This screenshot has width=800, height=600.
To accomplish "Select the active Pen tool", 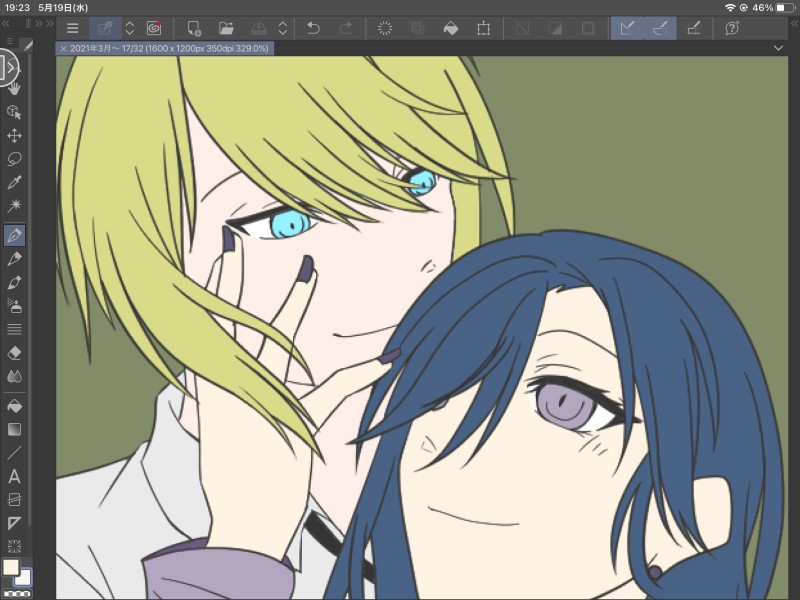I will [x=14, y=235].
